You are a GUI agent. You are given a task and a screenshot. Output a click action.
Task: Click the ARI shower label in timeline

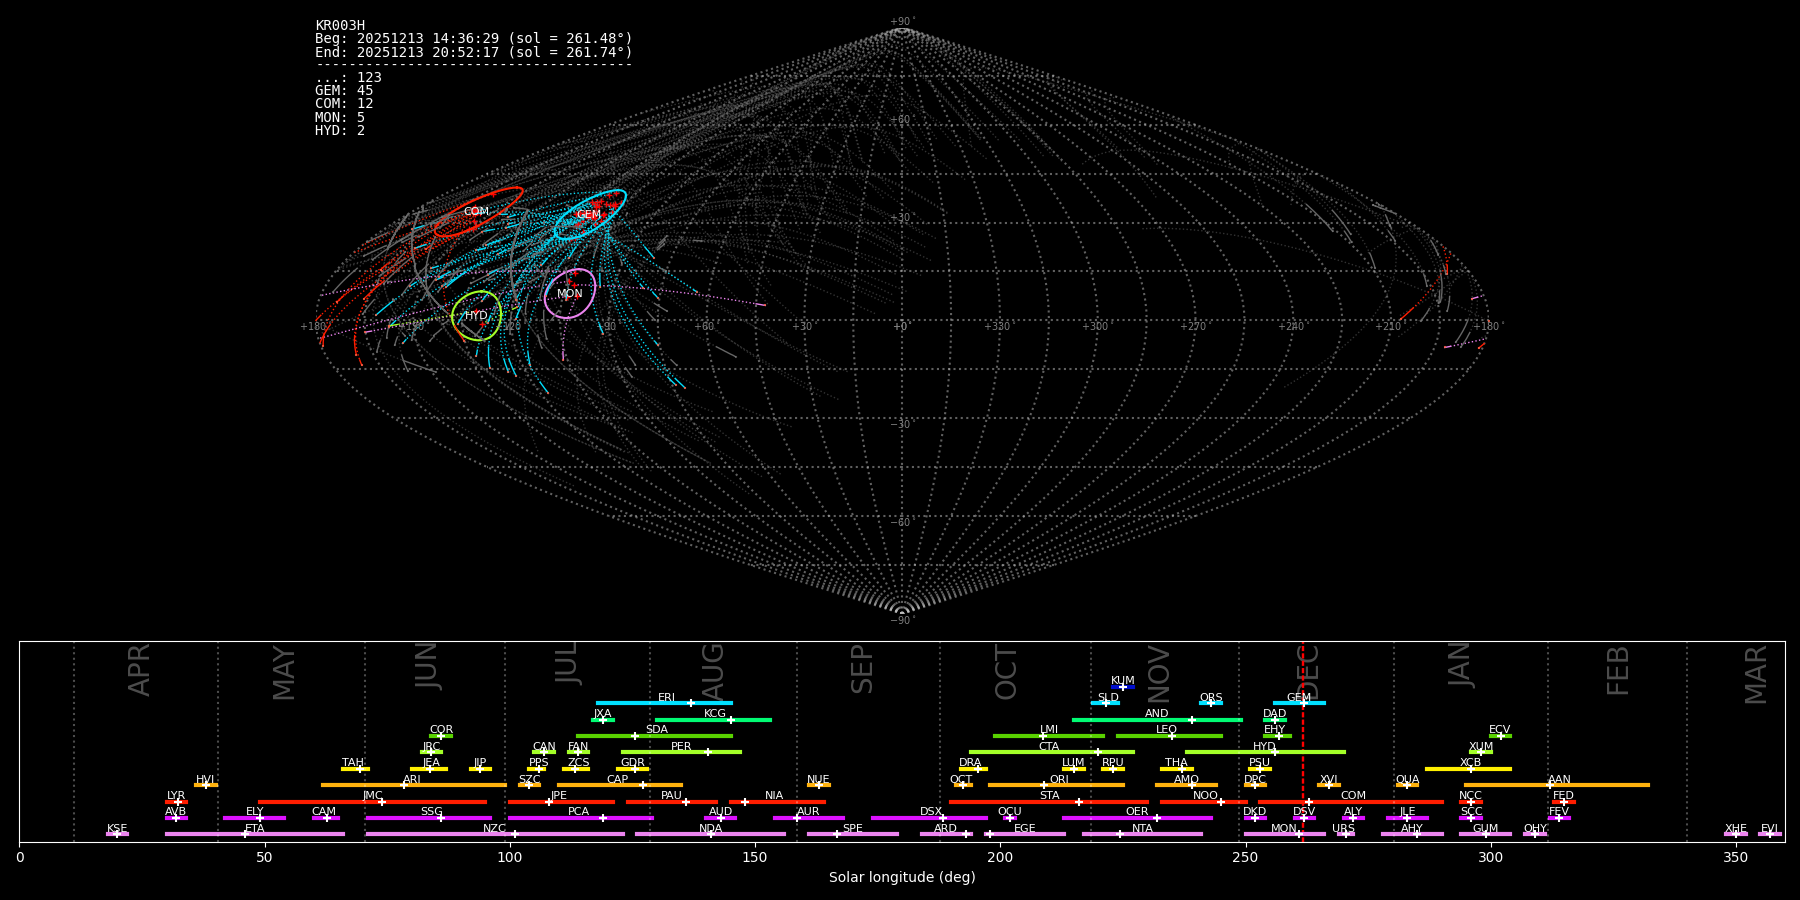[x=412, y=780]
